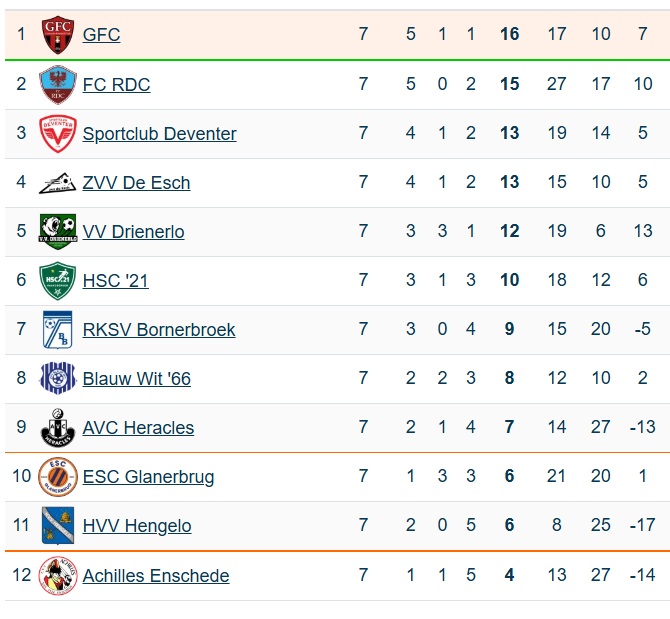The width and height of the screenshot is (670, 619).
Task: Click the HVV Hengelo blue crest
Action: click(57, 526)
